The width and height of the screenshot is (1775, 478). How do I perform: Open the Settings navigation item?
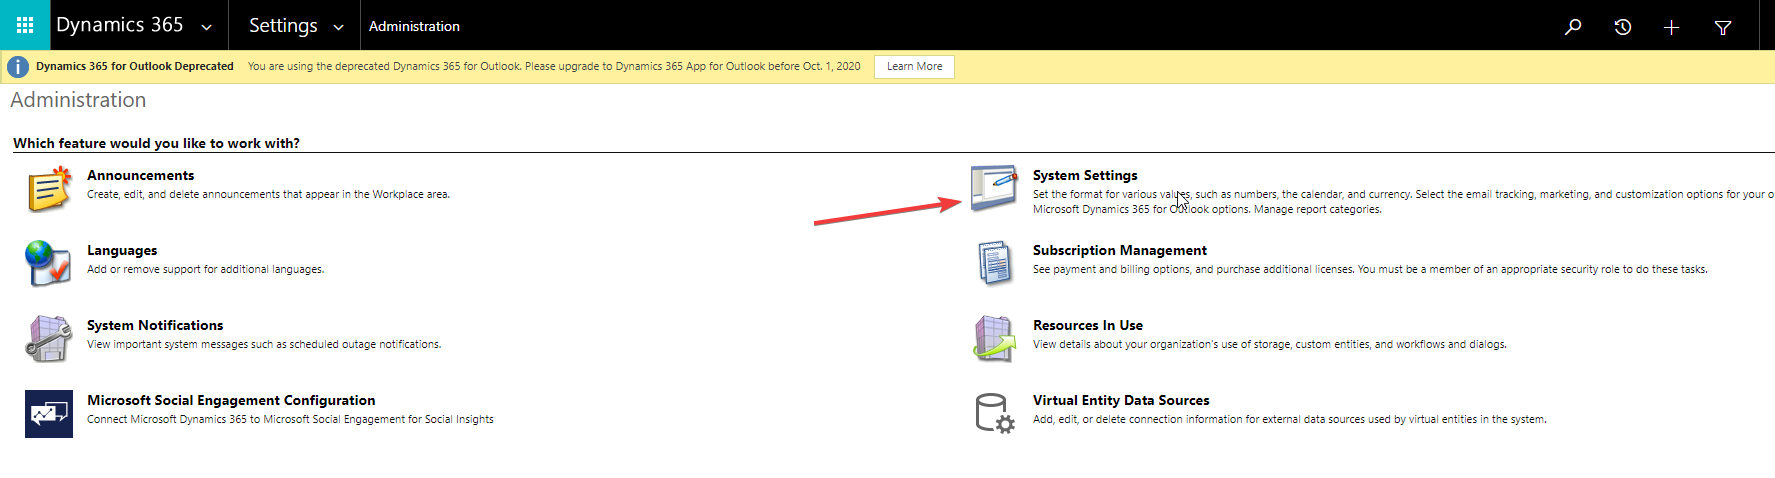click(283, 26)
